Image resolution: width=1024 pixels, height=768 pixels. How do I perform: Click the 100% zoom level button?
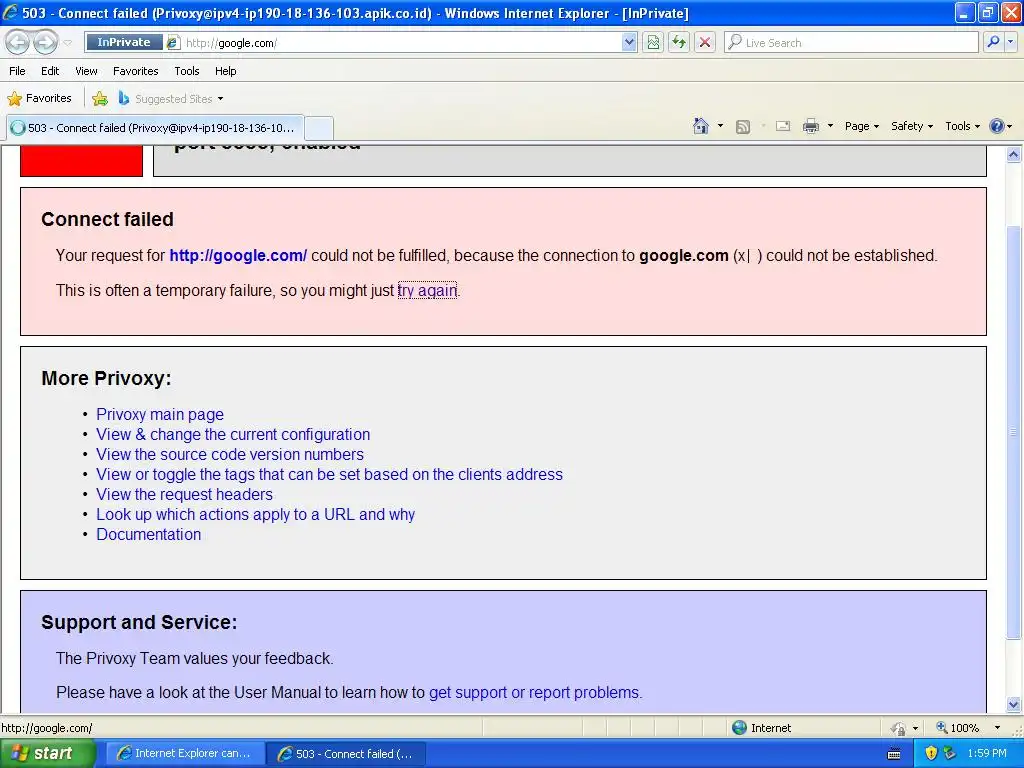click(x=957, y=728)
